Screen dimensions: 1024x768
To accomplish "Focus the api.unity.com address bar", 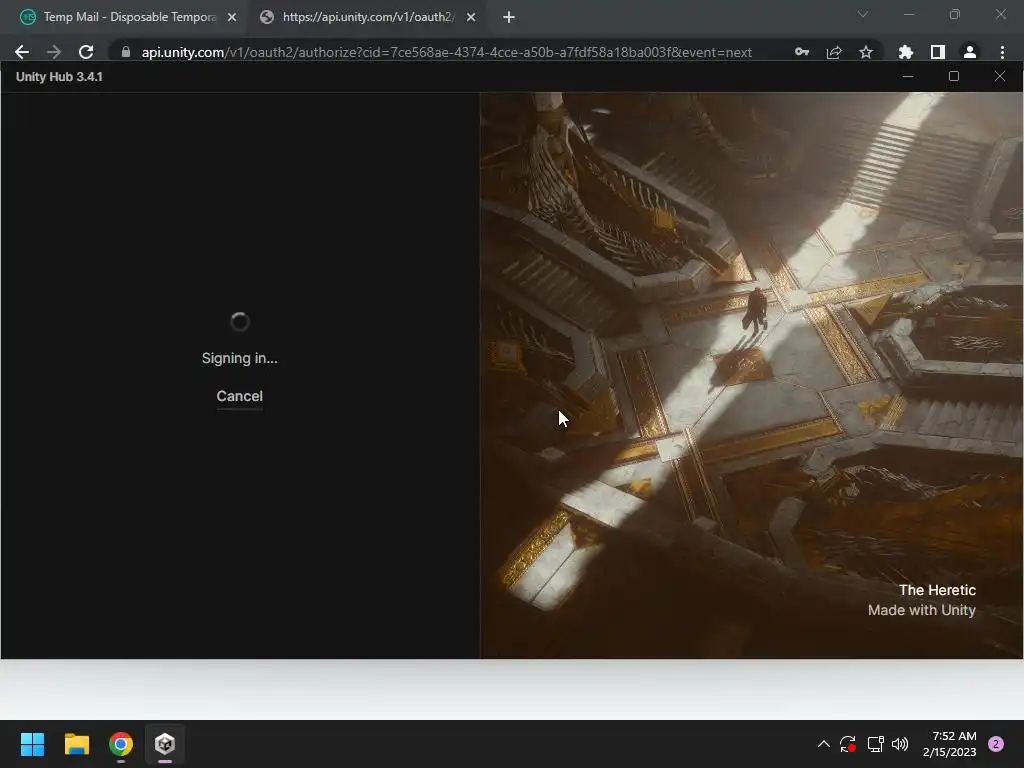I will coord(446,52).
